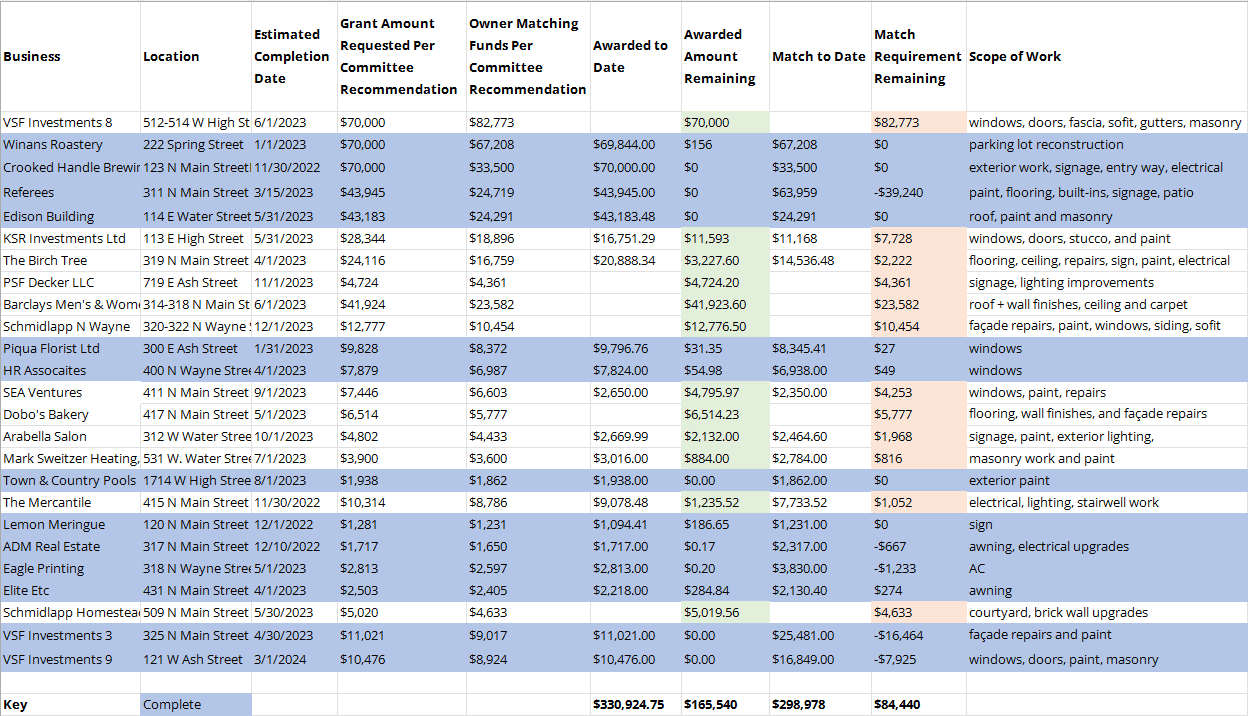The height and width of the screenshot is (716, 1248).
Task: Select the 719 E Ash Street location cell
Action: 196,283
